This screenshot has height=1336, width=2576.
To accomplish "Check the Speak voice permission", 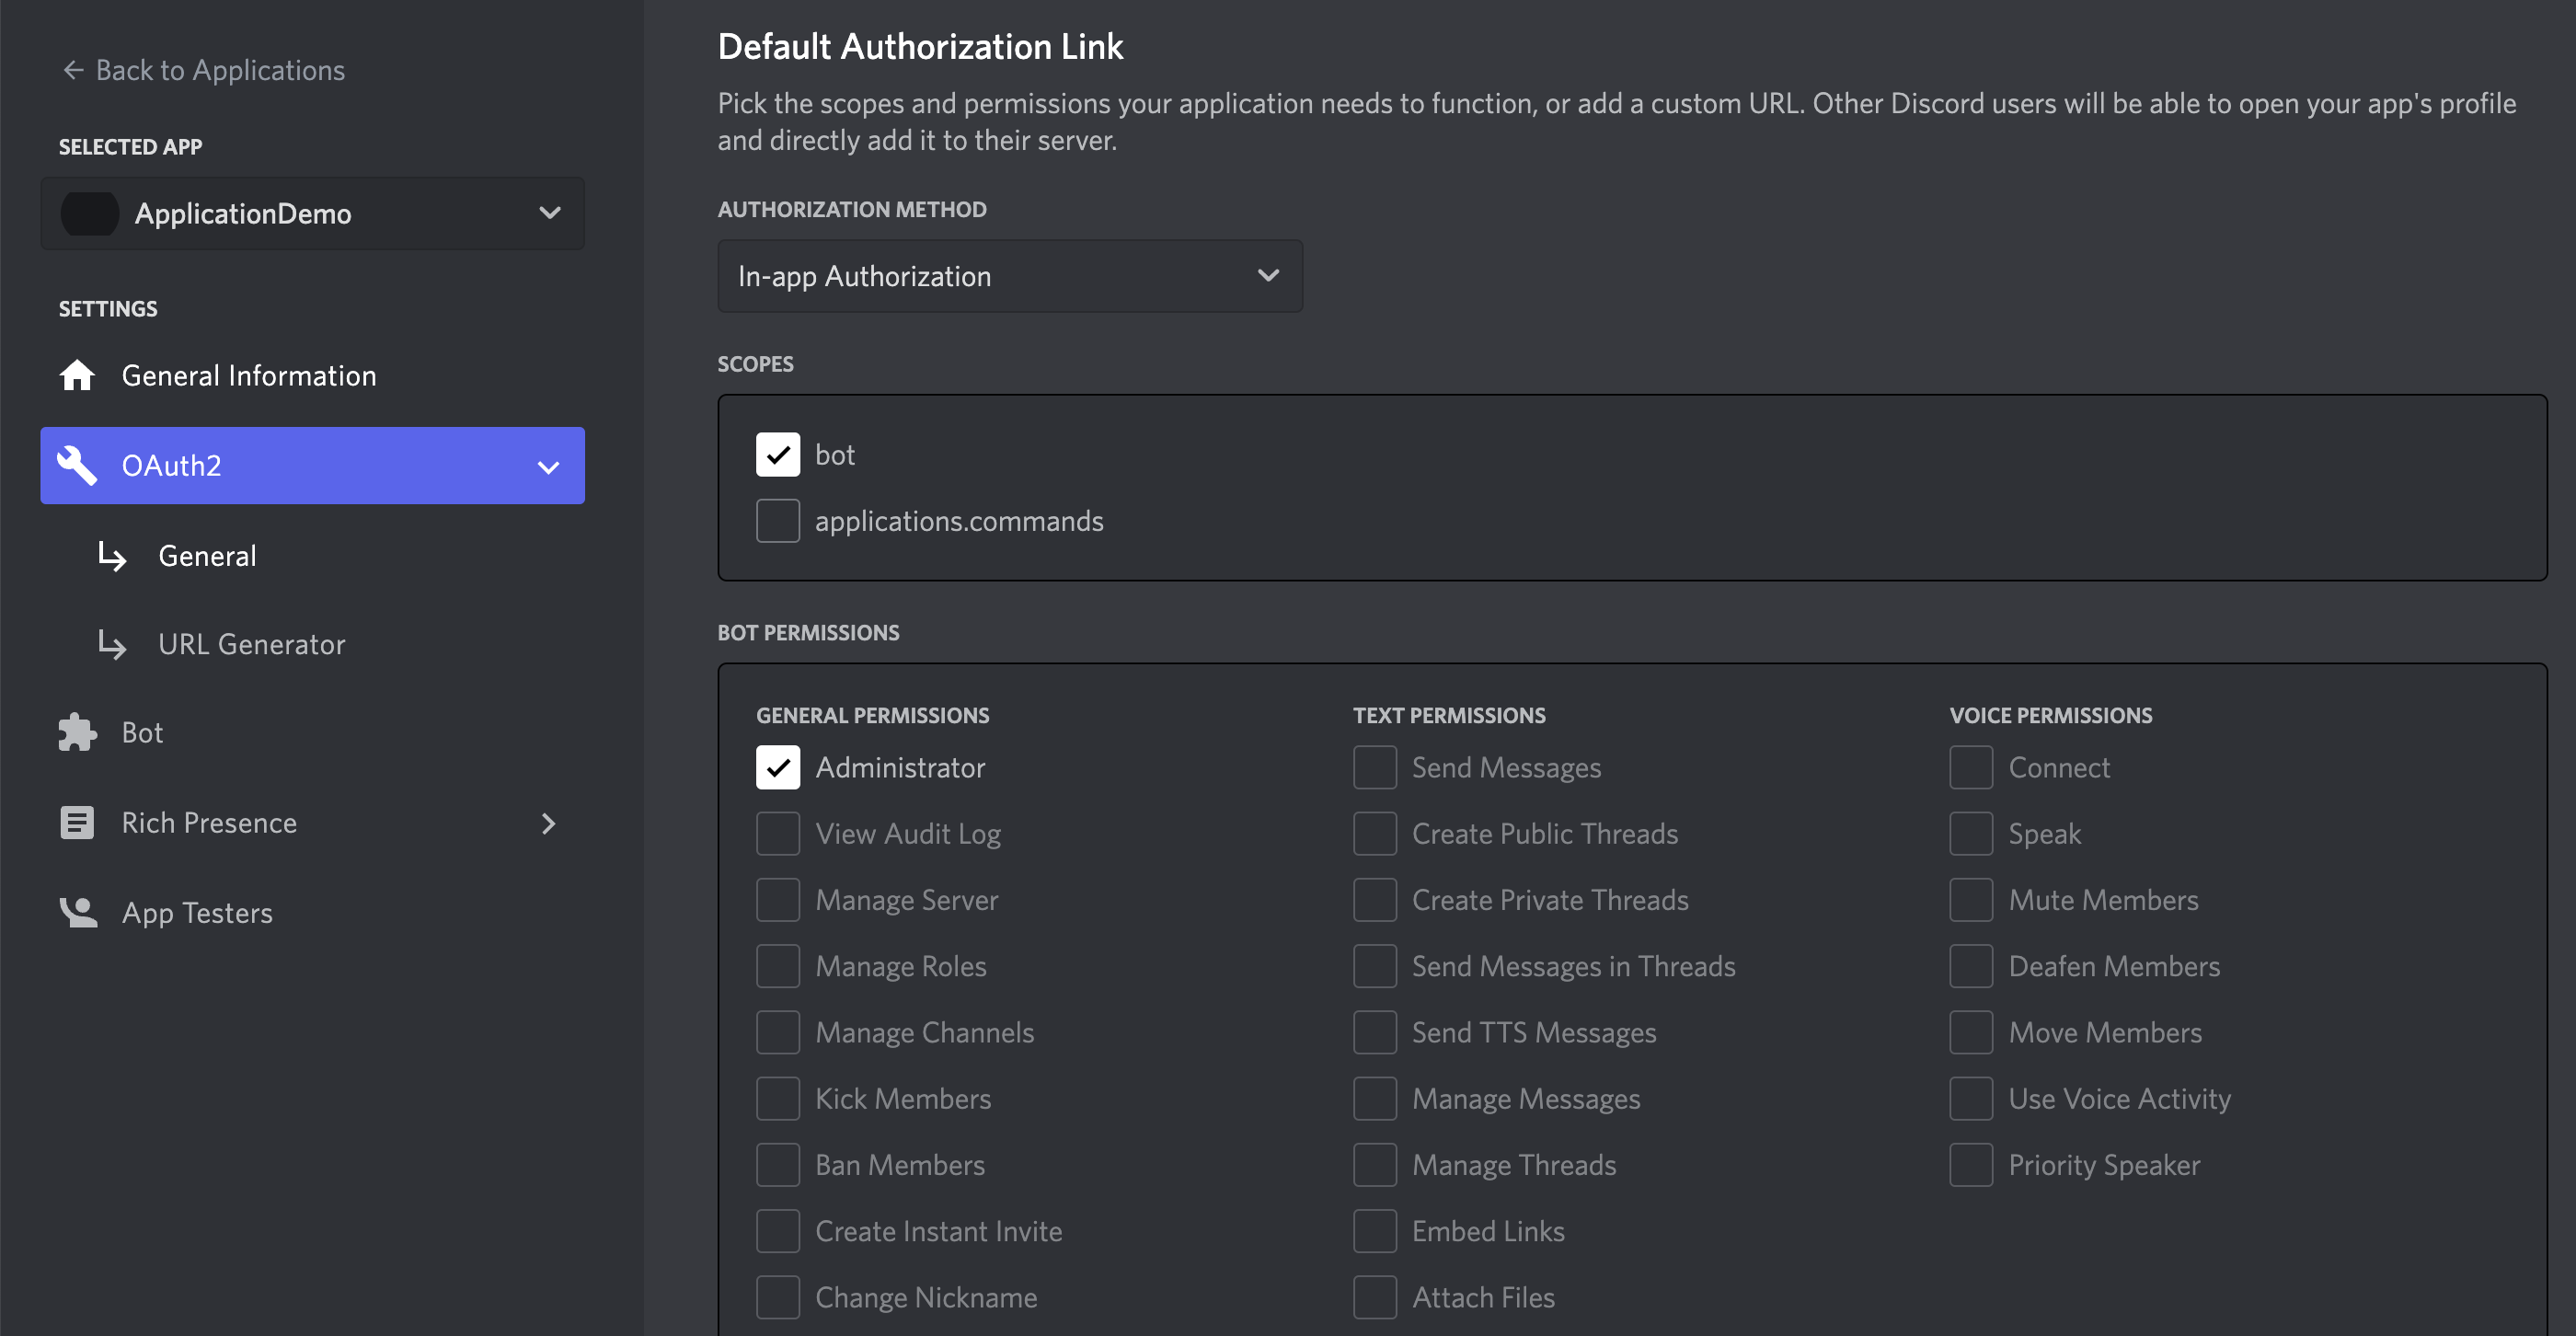I will click(1971, 834).
